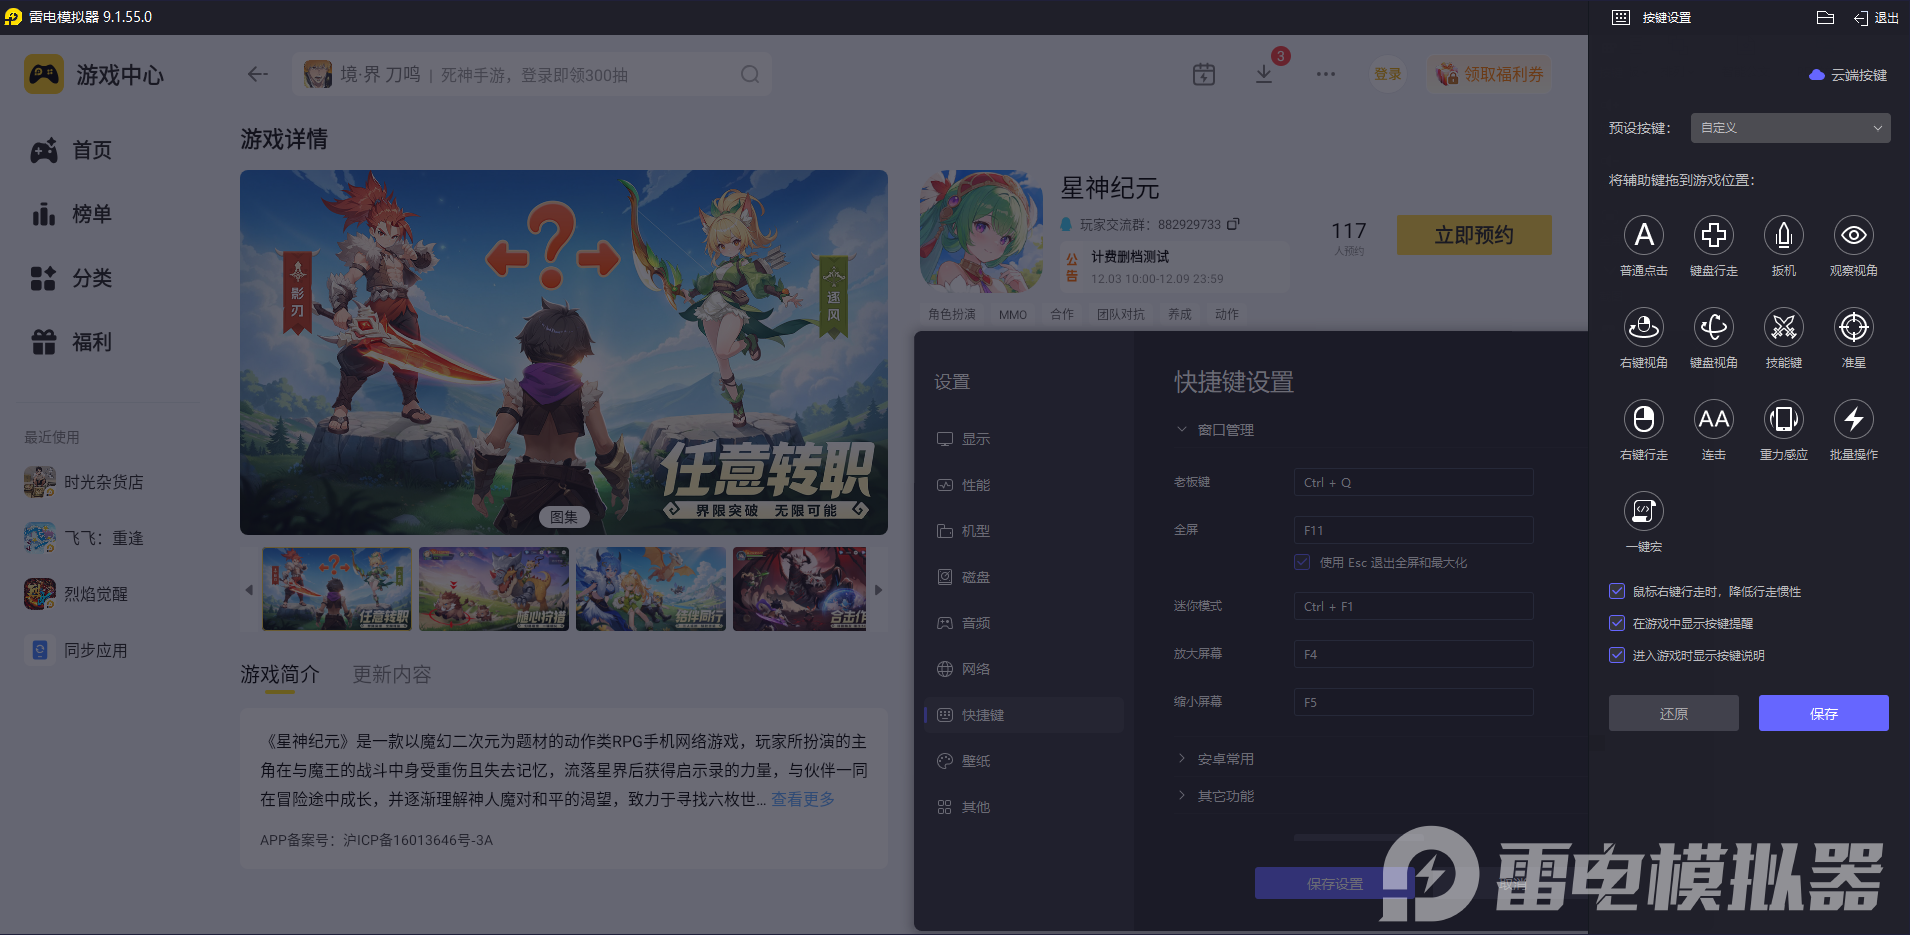Disable 在游戏中显示按键提醒
1910x935 pixels.
click(1617, 623)
